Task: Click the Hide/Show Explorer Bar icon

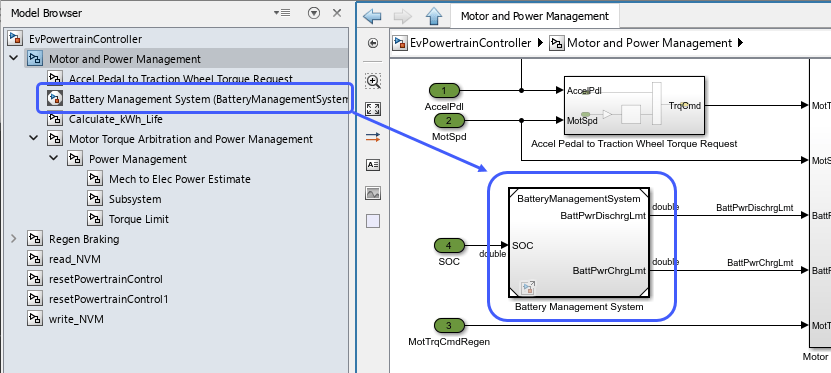Action: (373, 43)
